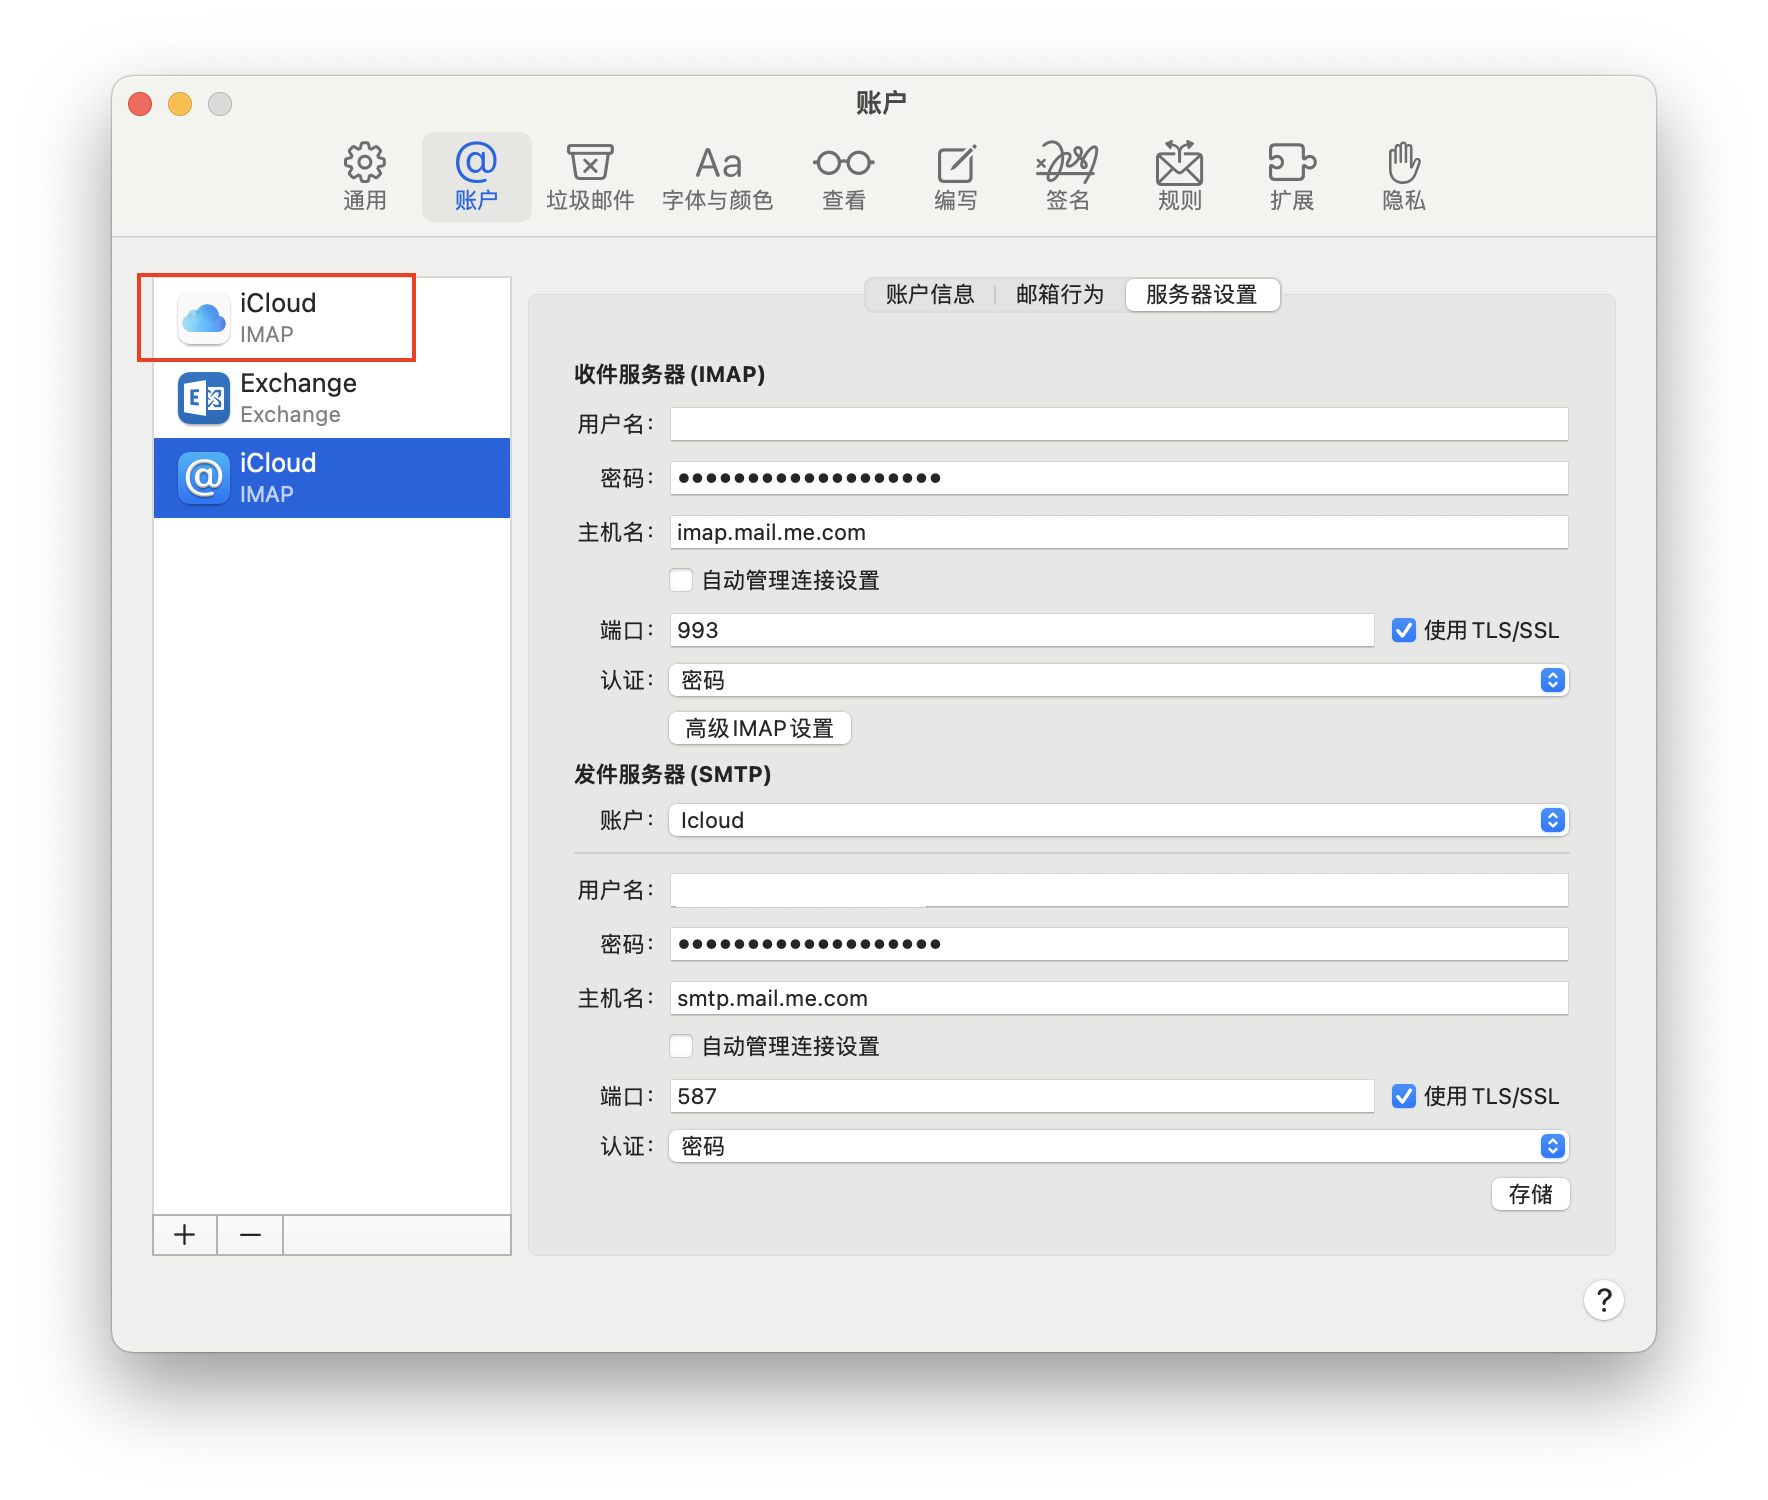Open the Rules (规则) envelope pane
Screen dimensions: 1768x1500
[x=1179, y=176]
